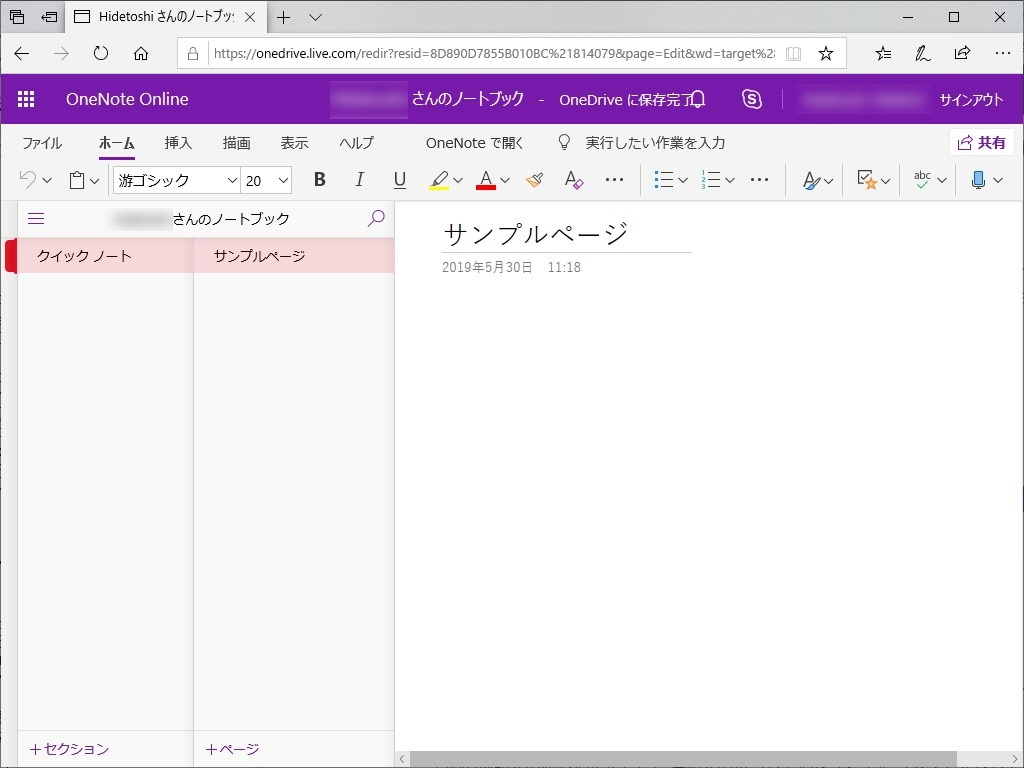Open the Office app launcher grid
Image resolution: width=1024 pixels, height=768 pixels.
click(x=26, y=99)
